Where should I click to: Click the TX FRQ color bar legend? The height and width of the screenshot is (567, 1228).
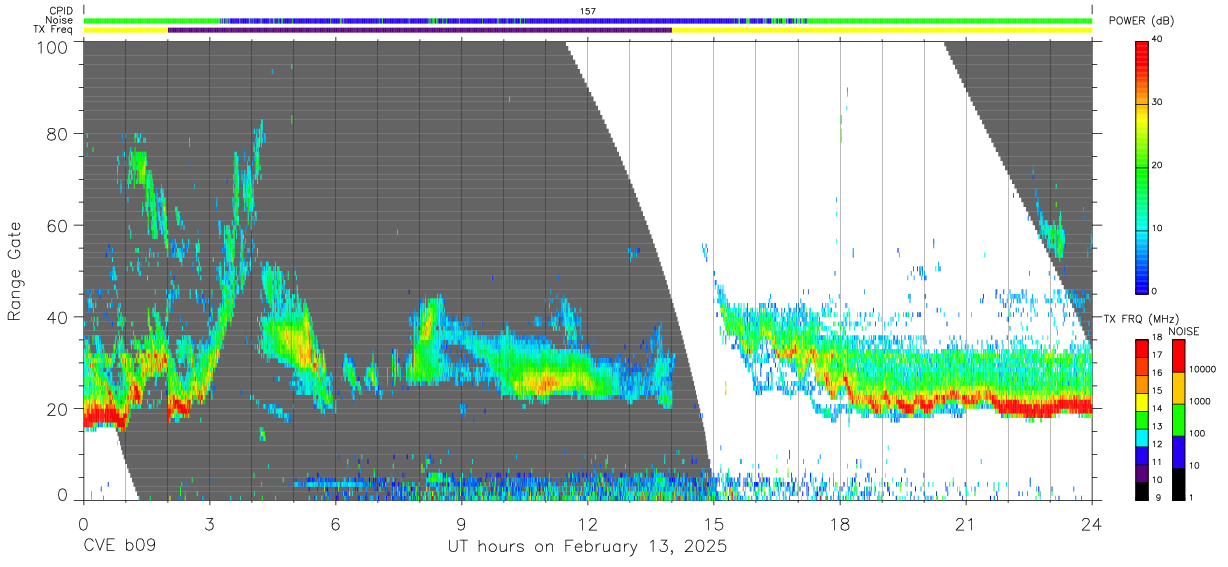coord(1142,419)
